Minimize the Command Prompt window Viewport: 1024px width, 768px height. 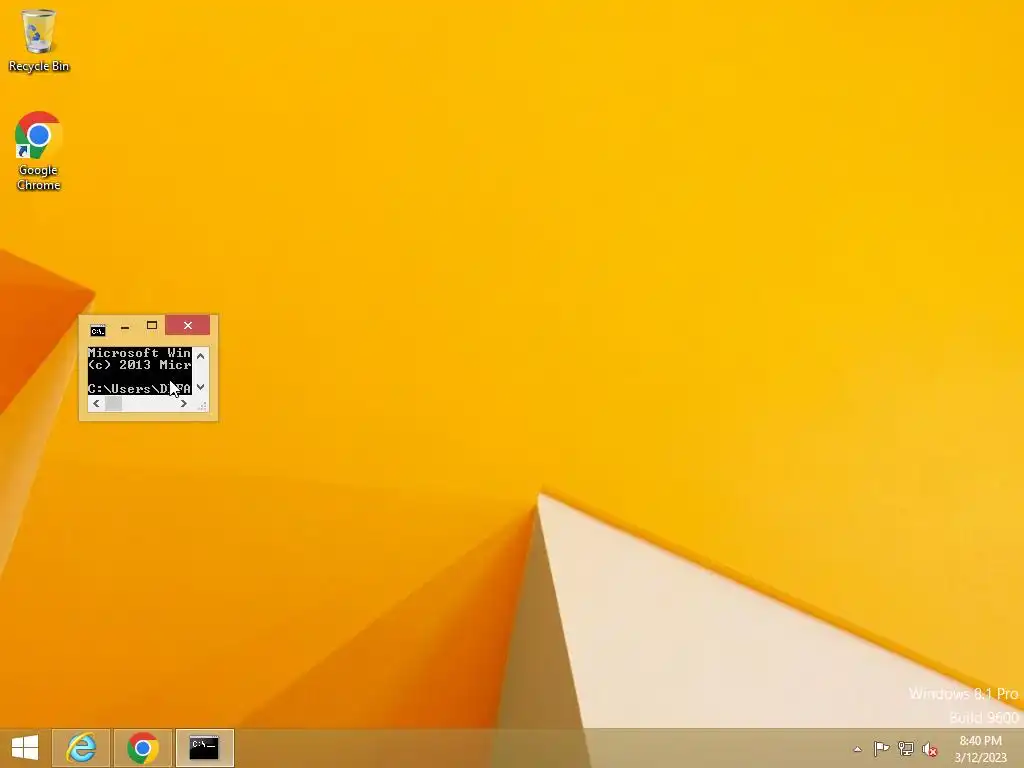coord(125,327)
